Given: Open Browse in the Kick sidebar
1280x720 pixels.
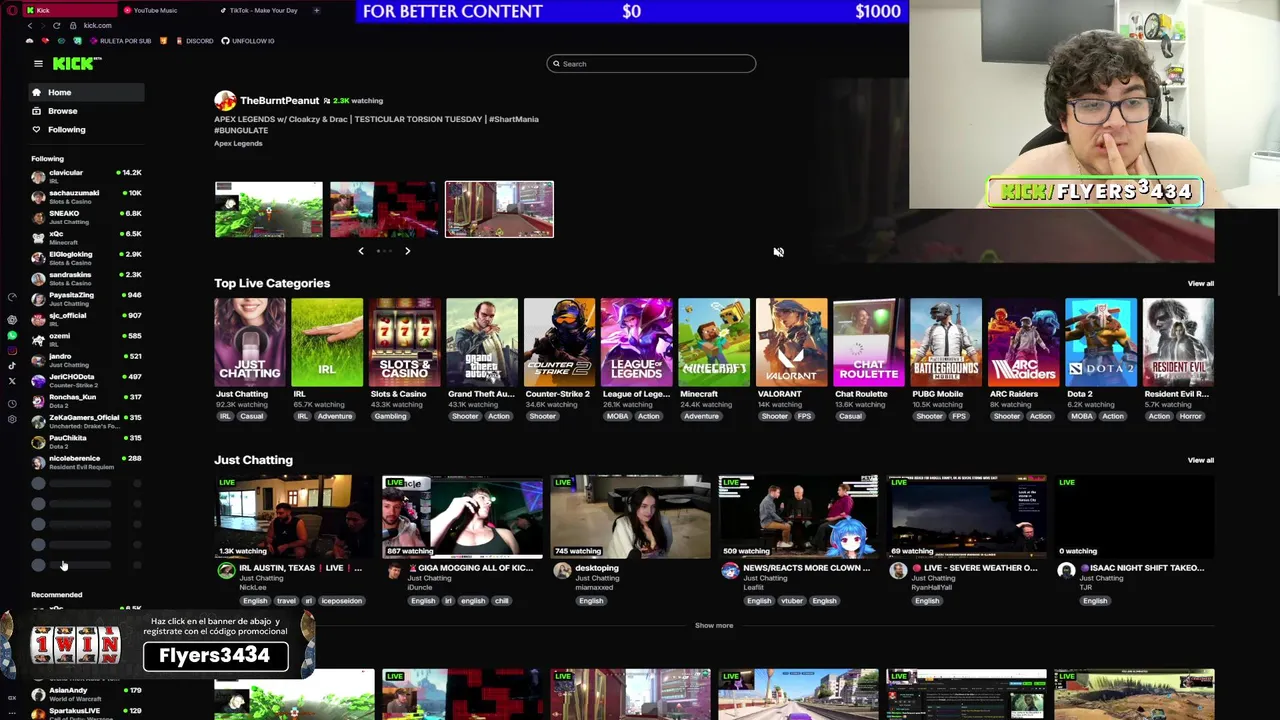Looking at the screenshot, I should point(86,111).
